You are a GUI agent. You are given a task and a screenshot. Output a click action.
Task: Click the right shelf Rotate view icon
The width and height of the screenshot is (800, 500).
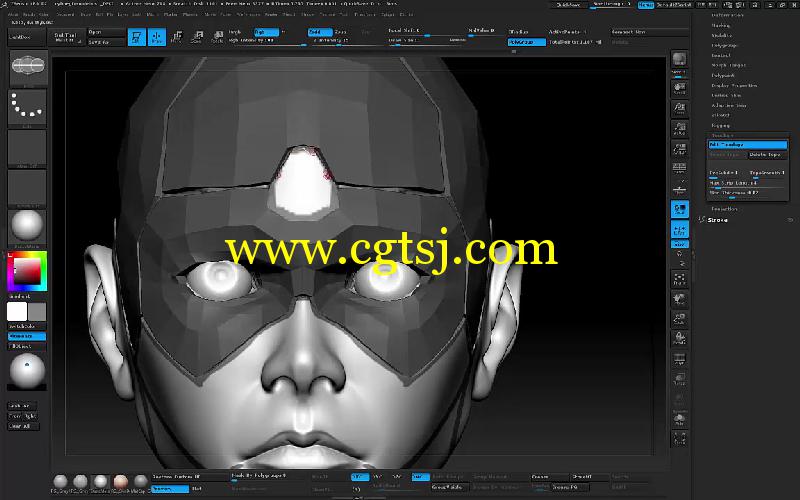coord(679,339)
